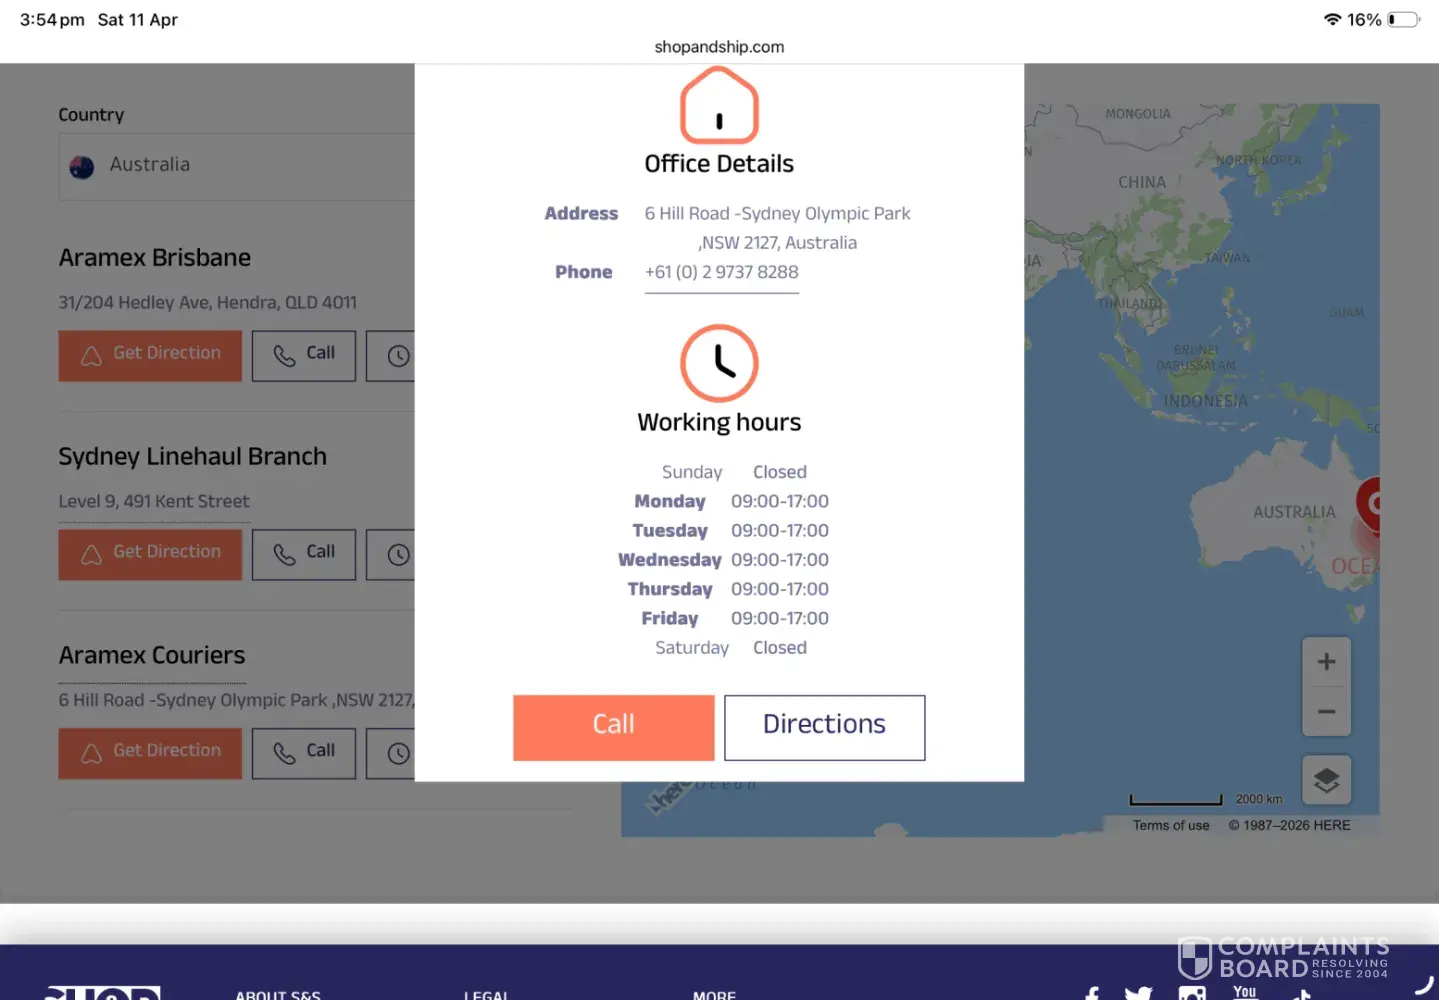This screenshot has height=1000, width=1439.
Task: Open Instagram icon in the footer
Action: point(1191,993)
